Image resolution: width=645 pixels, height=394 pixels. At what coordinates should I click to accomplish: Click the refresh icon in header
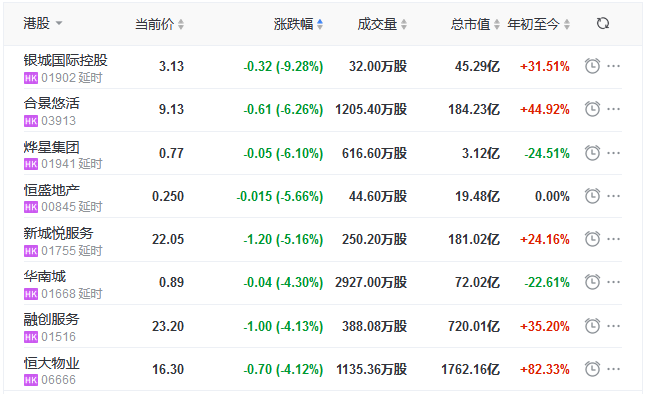[603, 23]
